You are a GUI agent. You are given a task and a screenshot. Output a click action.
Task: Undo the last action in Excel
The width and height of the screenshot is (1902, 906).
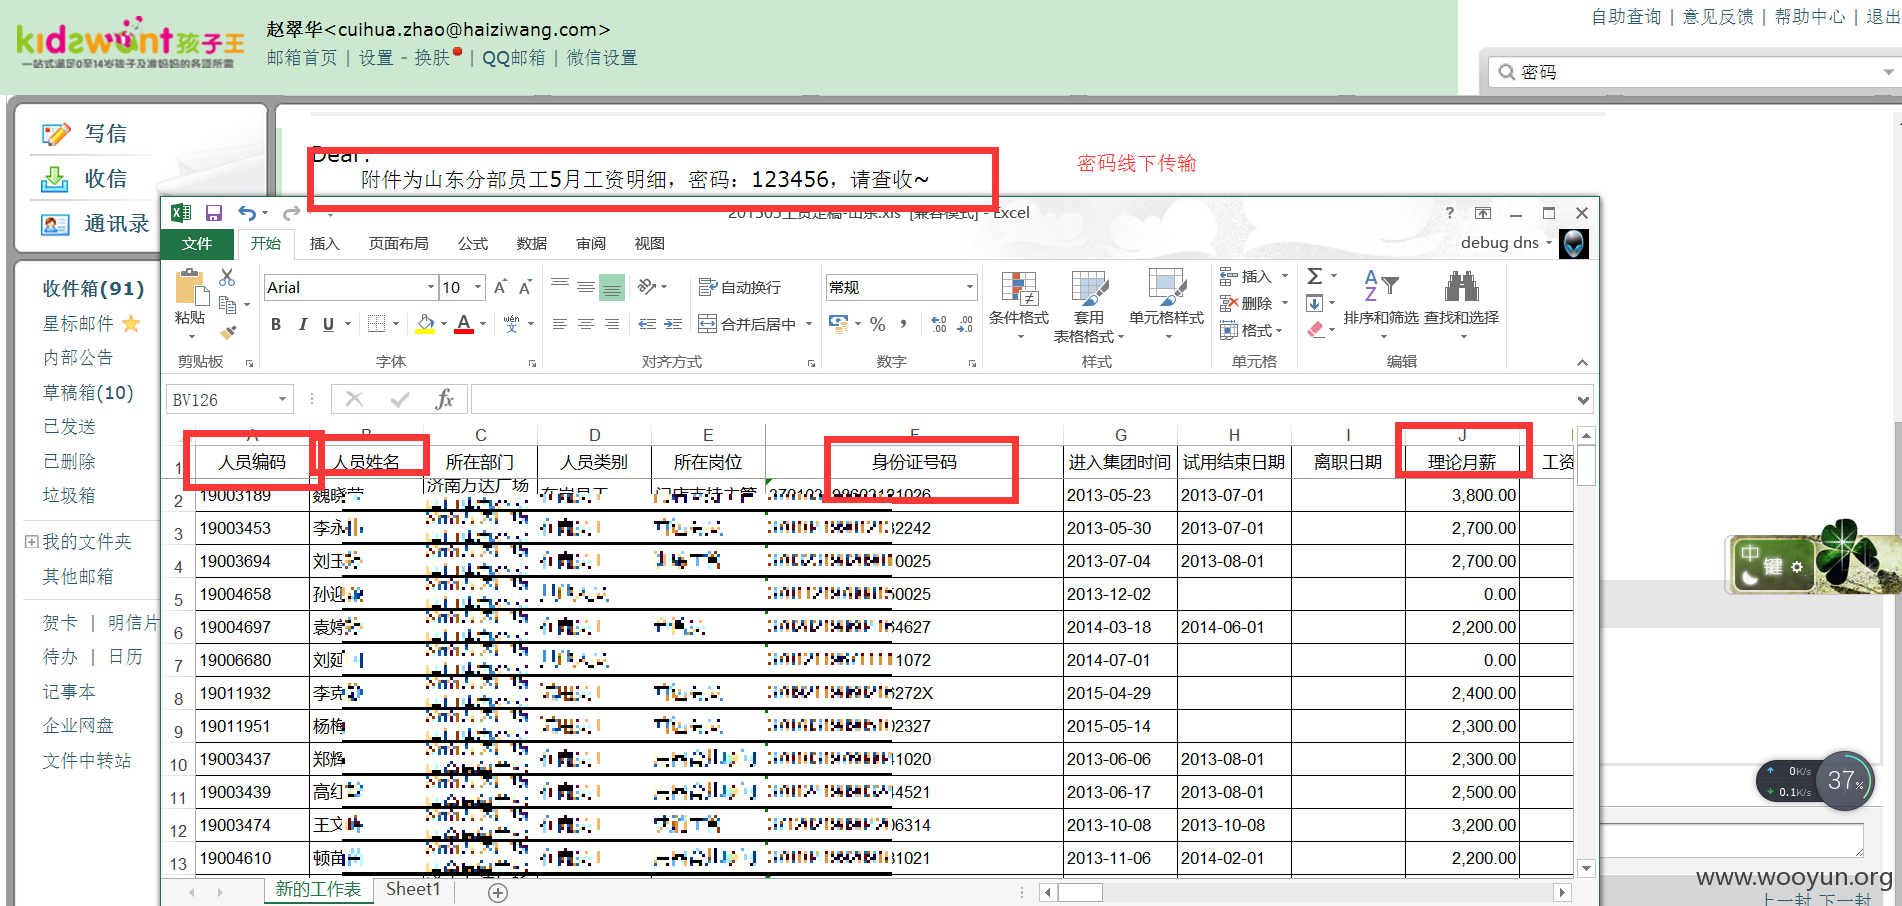tap(247, 212)
